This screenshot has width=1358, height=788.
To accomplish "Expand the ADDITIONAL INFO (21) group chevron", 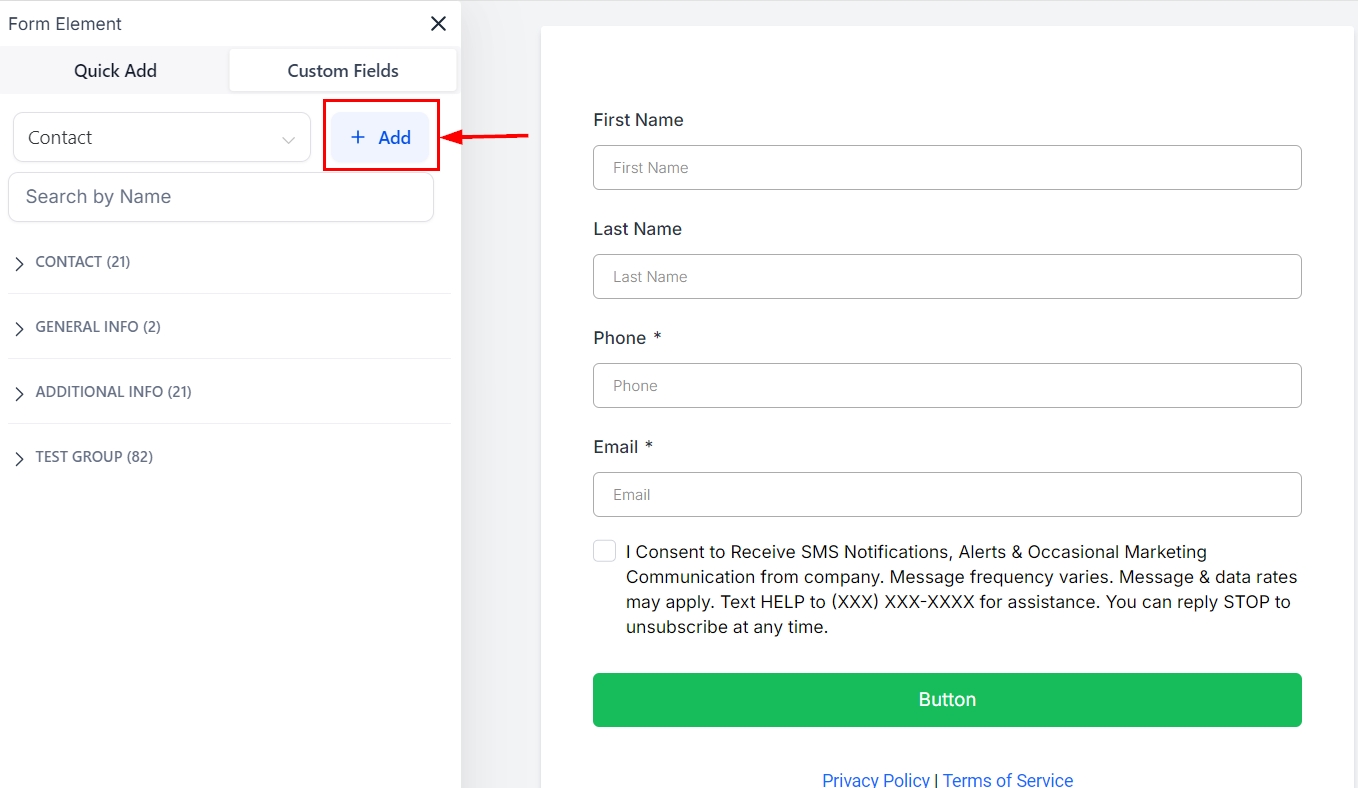I will (19, 393).
